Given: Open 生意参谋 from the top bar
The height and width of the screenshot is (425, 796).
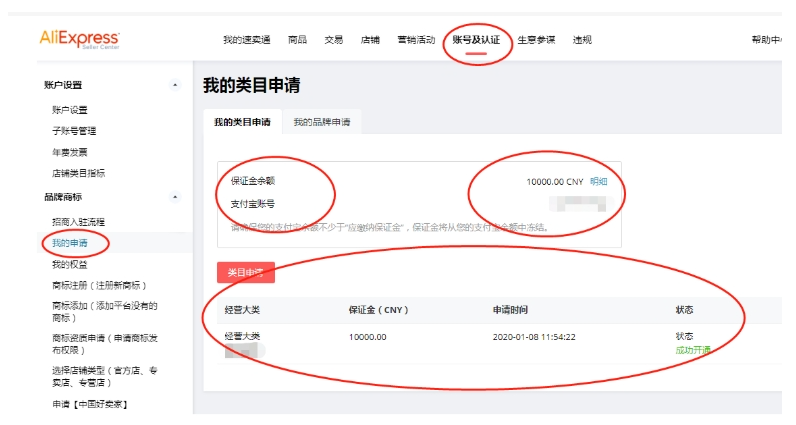Looking at the screenshot, I should (x=535, y=40).
